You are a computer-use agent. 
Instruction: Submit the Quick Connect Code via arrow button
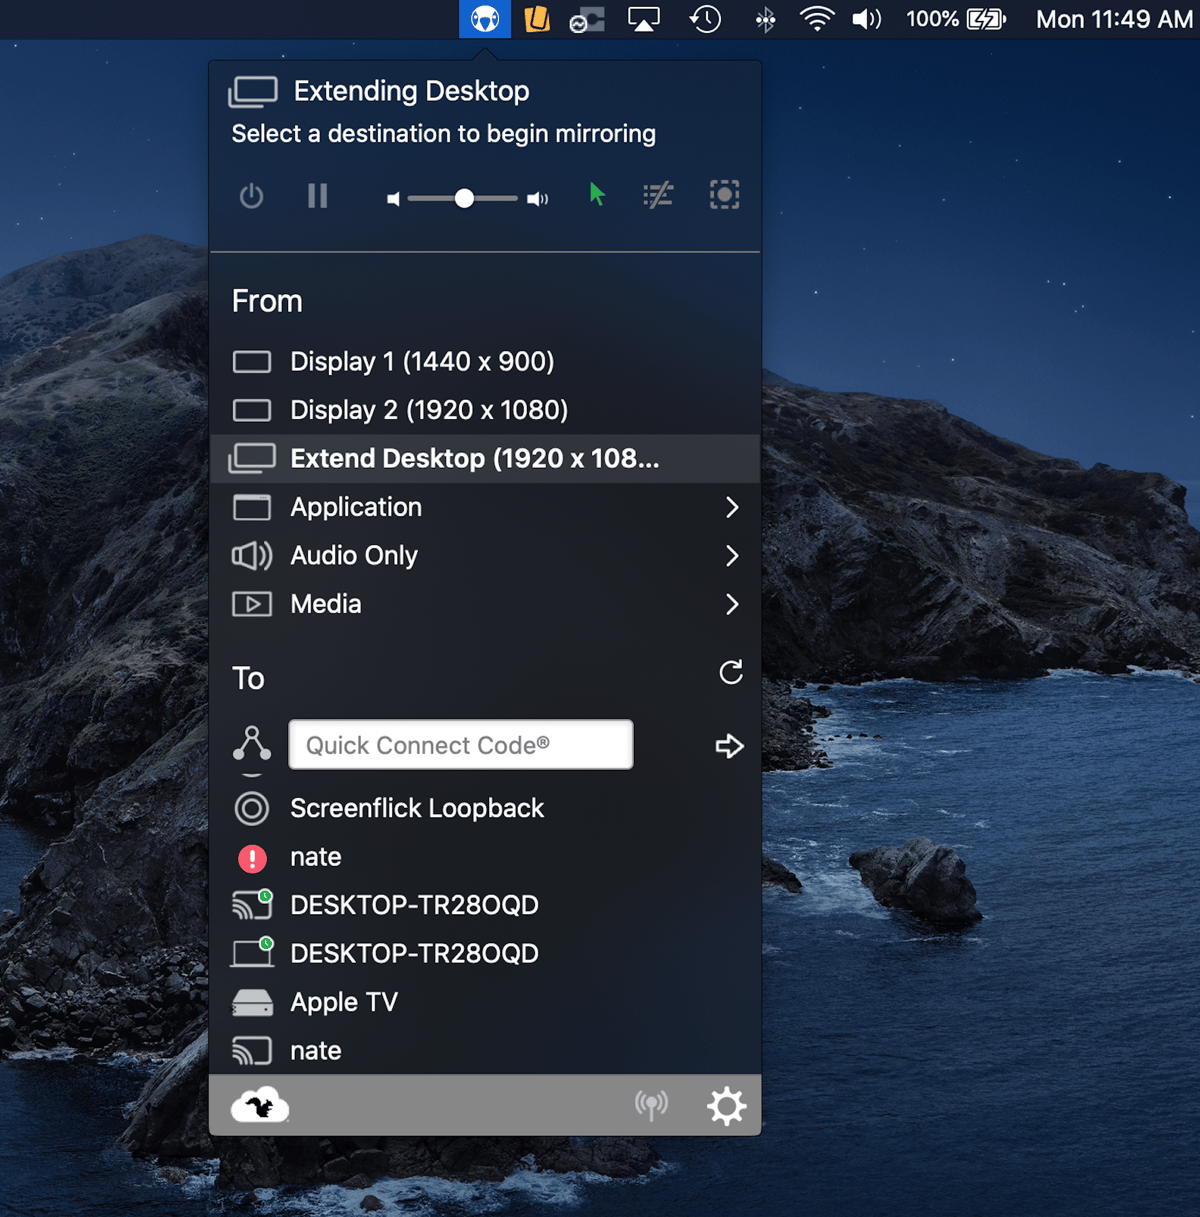[x=730, y=745]
